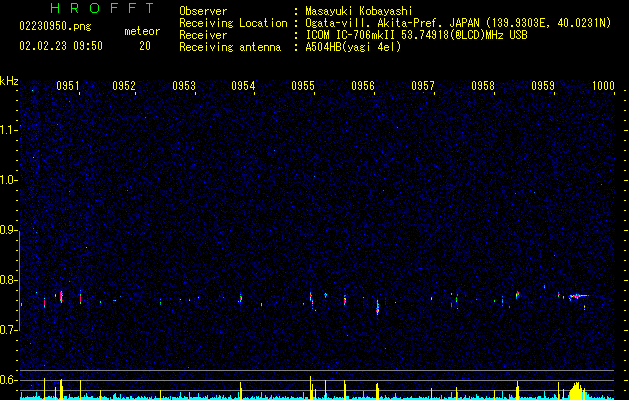
Task: Click the 0951 time marker
Action: pyautogui.click(x=68, y=86)
